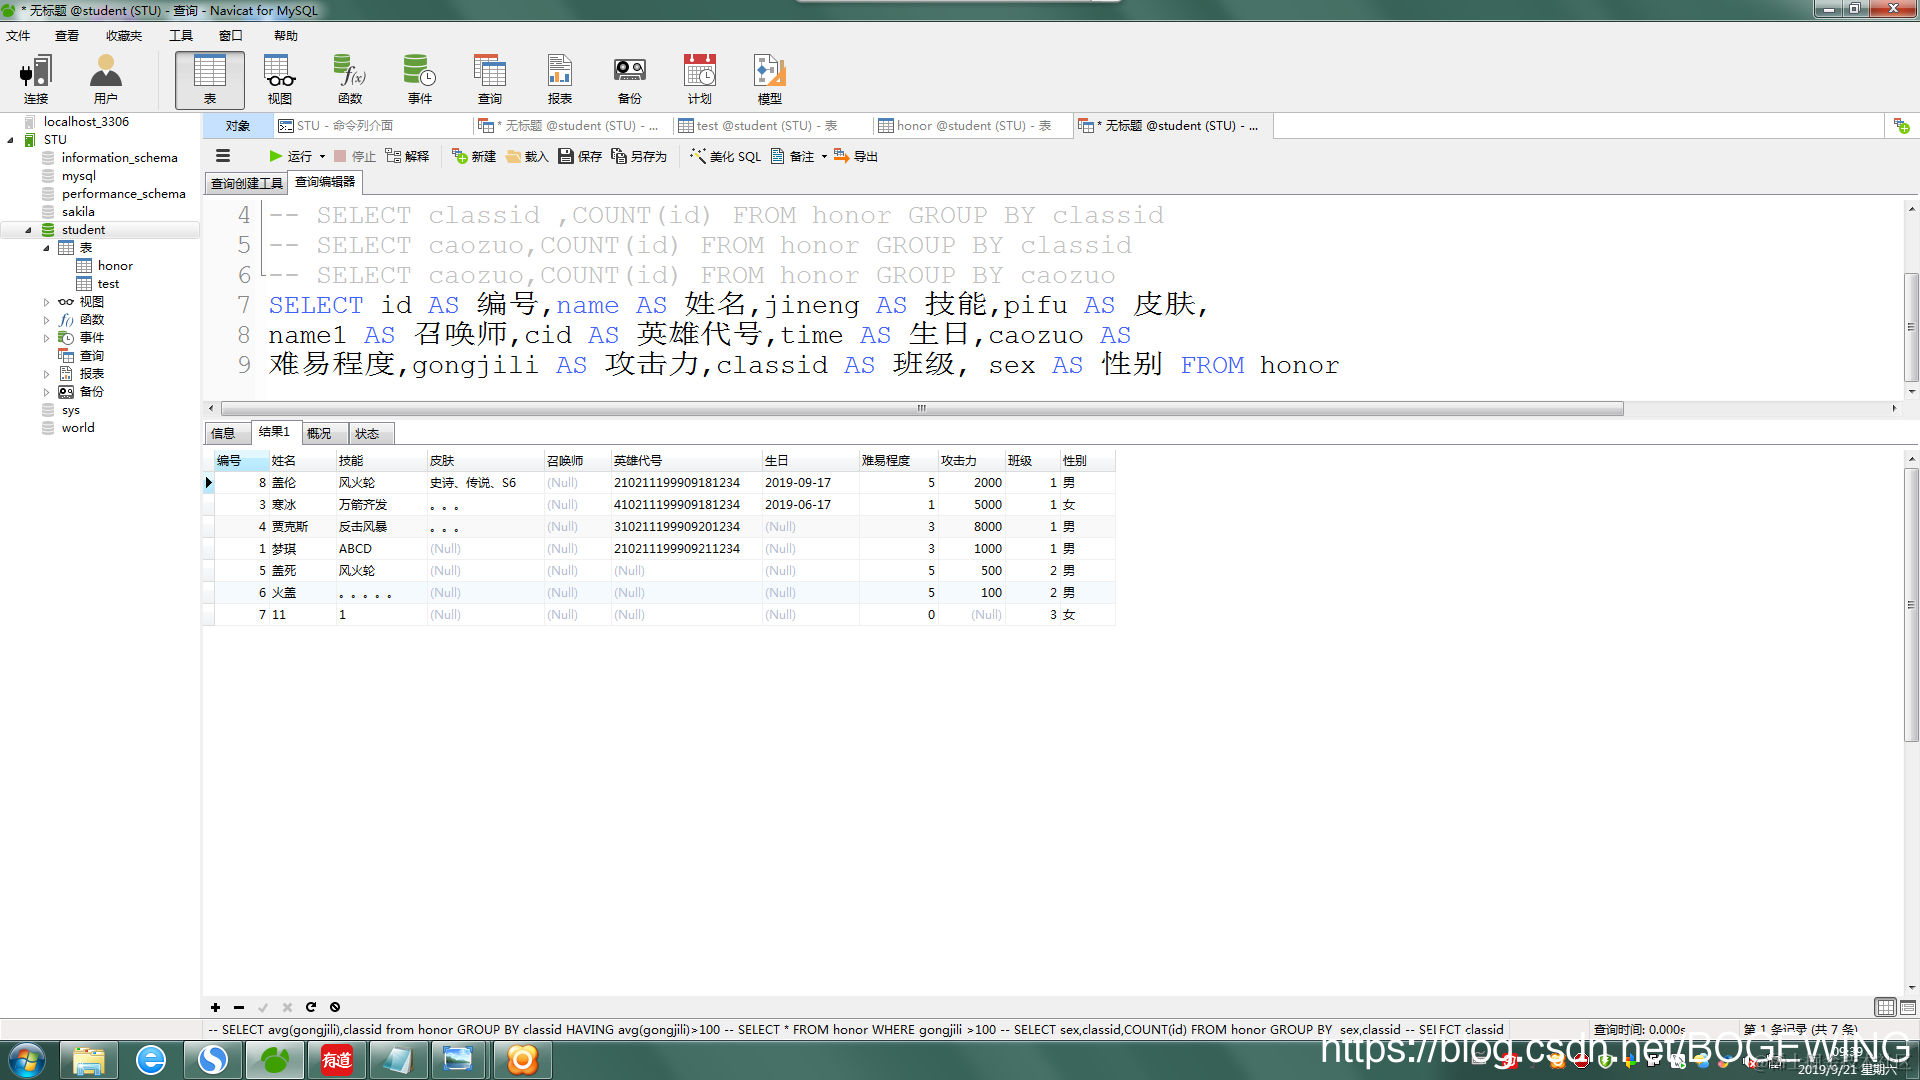
Task: Switch to form view icon bottom right
Action: 1907,1007
